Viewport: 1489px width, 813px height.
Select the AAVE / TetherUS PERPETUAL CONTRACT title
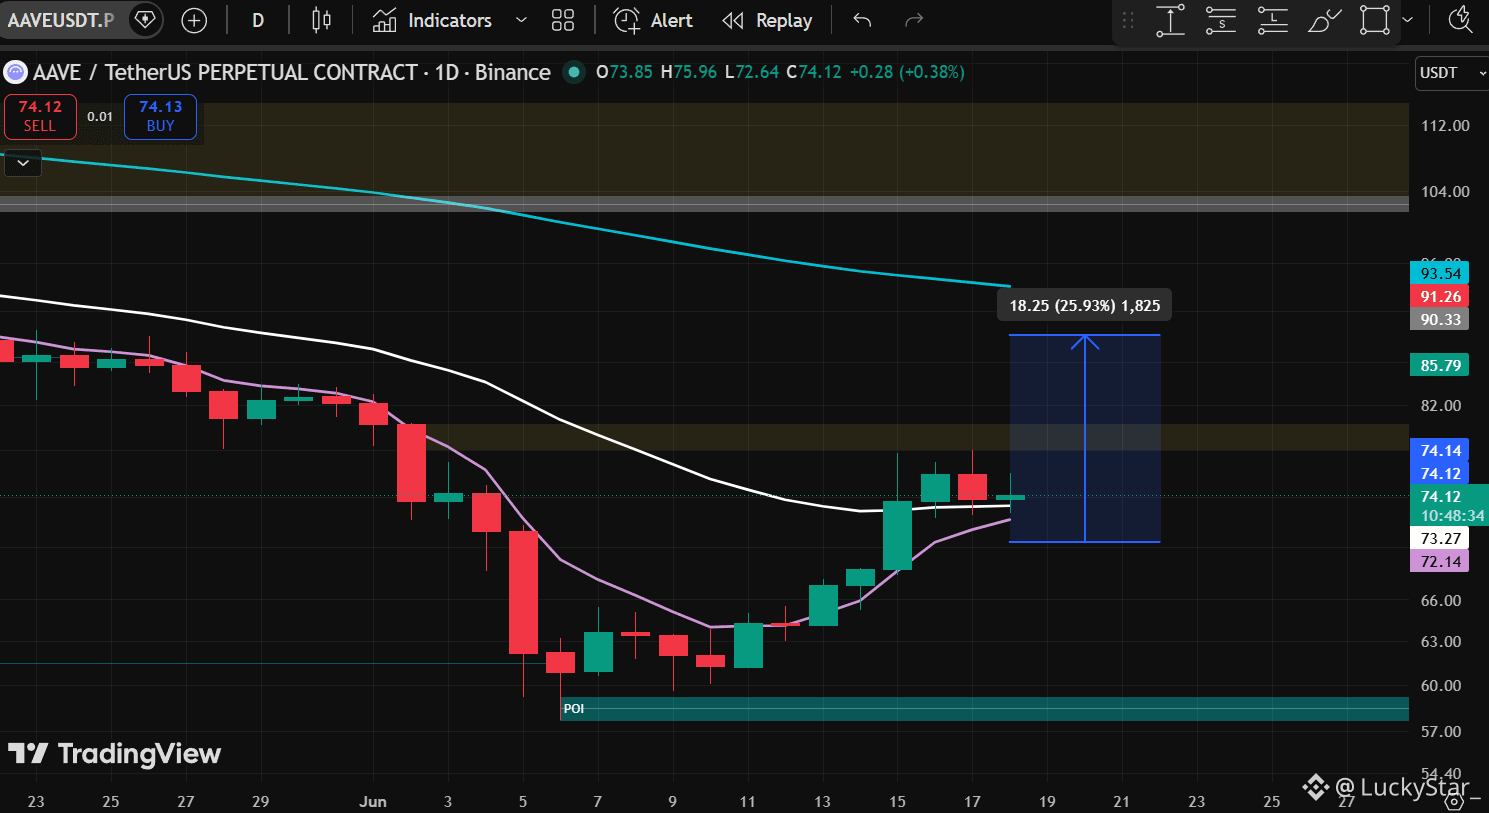226,72
